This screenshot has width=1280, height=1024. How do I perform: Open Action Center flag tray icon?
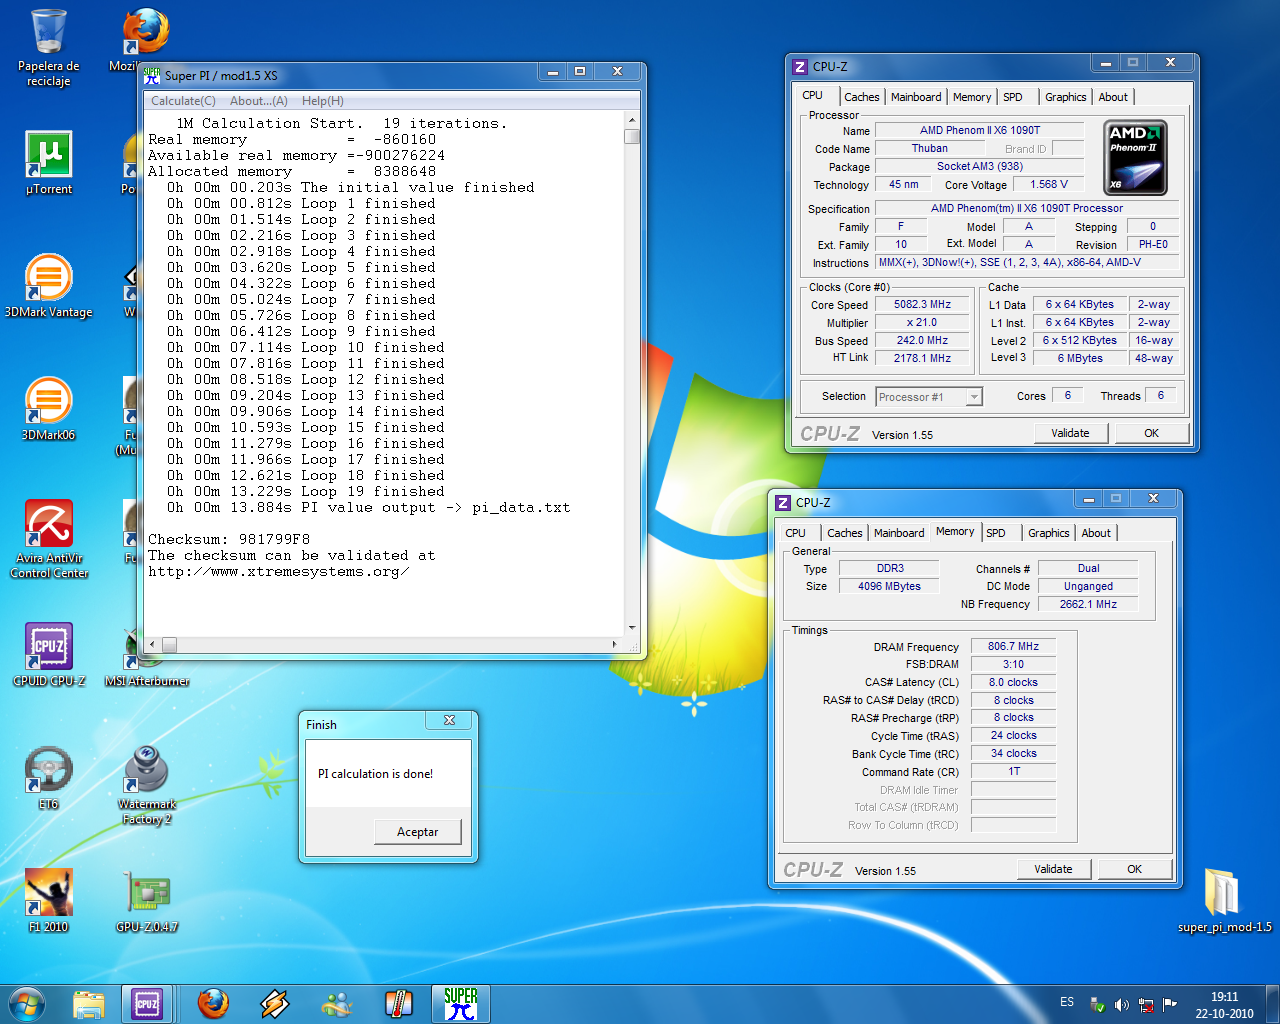pyautogui.click(x=1170, y=1005)
